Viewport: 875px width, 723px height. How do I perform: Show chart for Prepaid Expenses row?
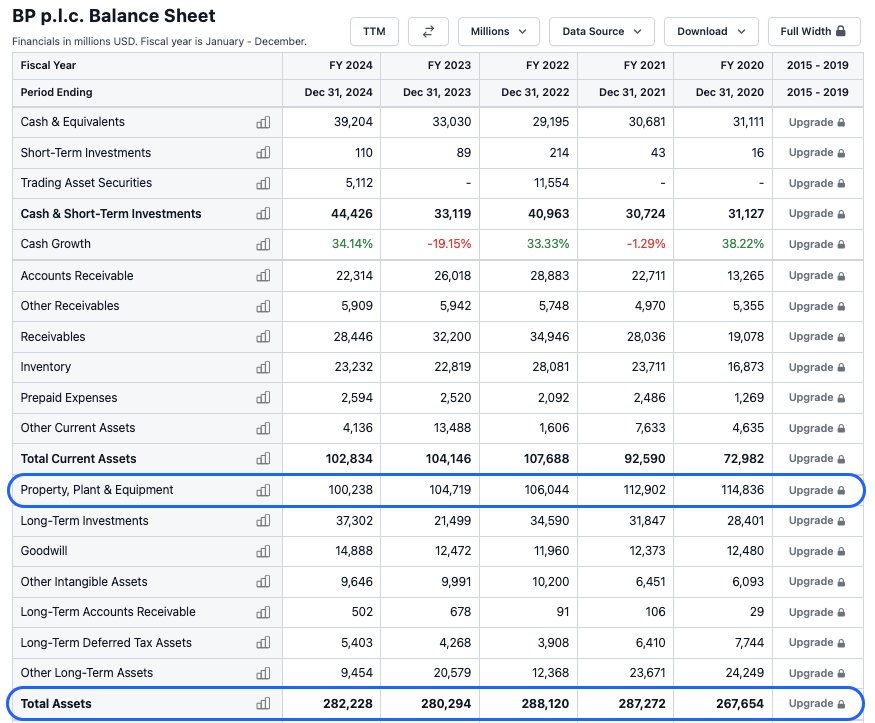click(x=263, y=398)
